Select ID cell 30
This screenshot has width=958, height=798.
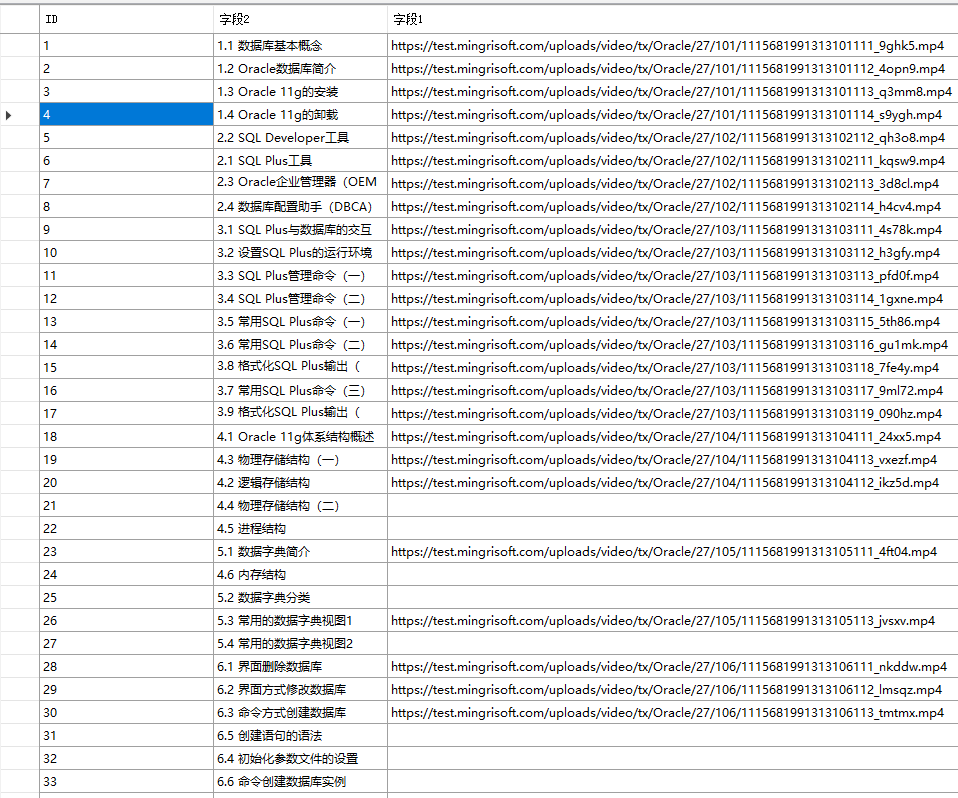point(126,712)
